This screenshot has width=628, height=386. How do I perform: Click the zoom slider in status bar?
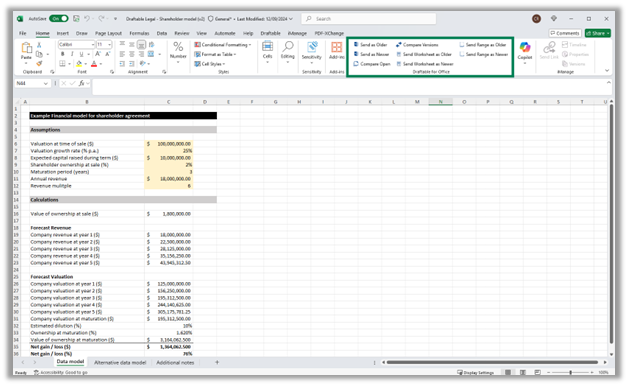coord(570,372)
